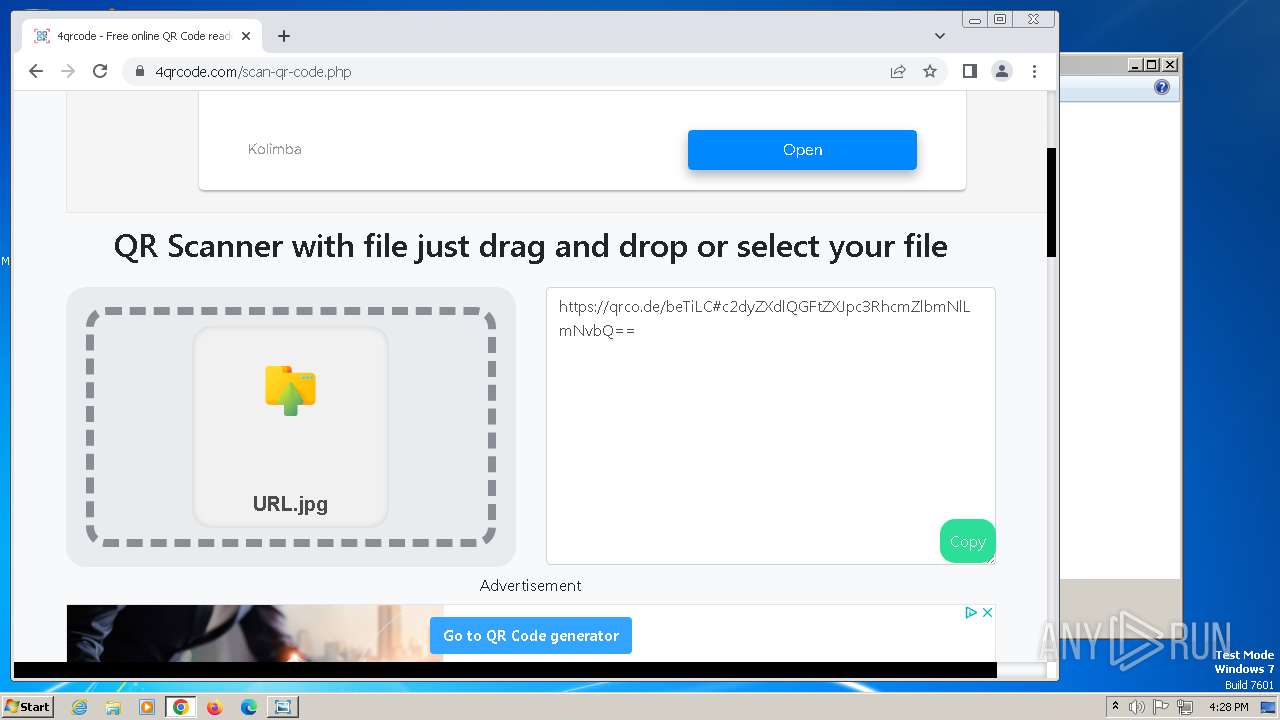Image resolution: width=1280 pixels, height=720 pixels.
Task: Open the Chrome profile avatar
Action: [1001, 71]
